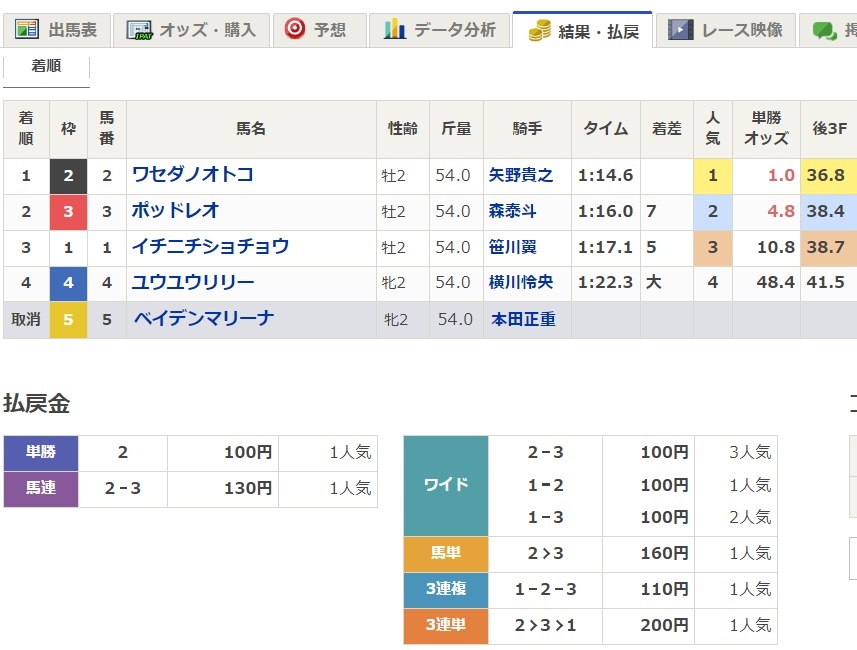Click the 性齢 column header
The height and width of the screenshot is (650, 857).
click(403, 129)
